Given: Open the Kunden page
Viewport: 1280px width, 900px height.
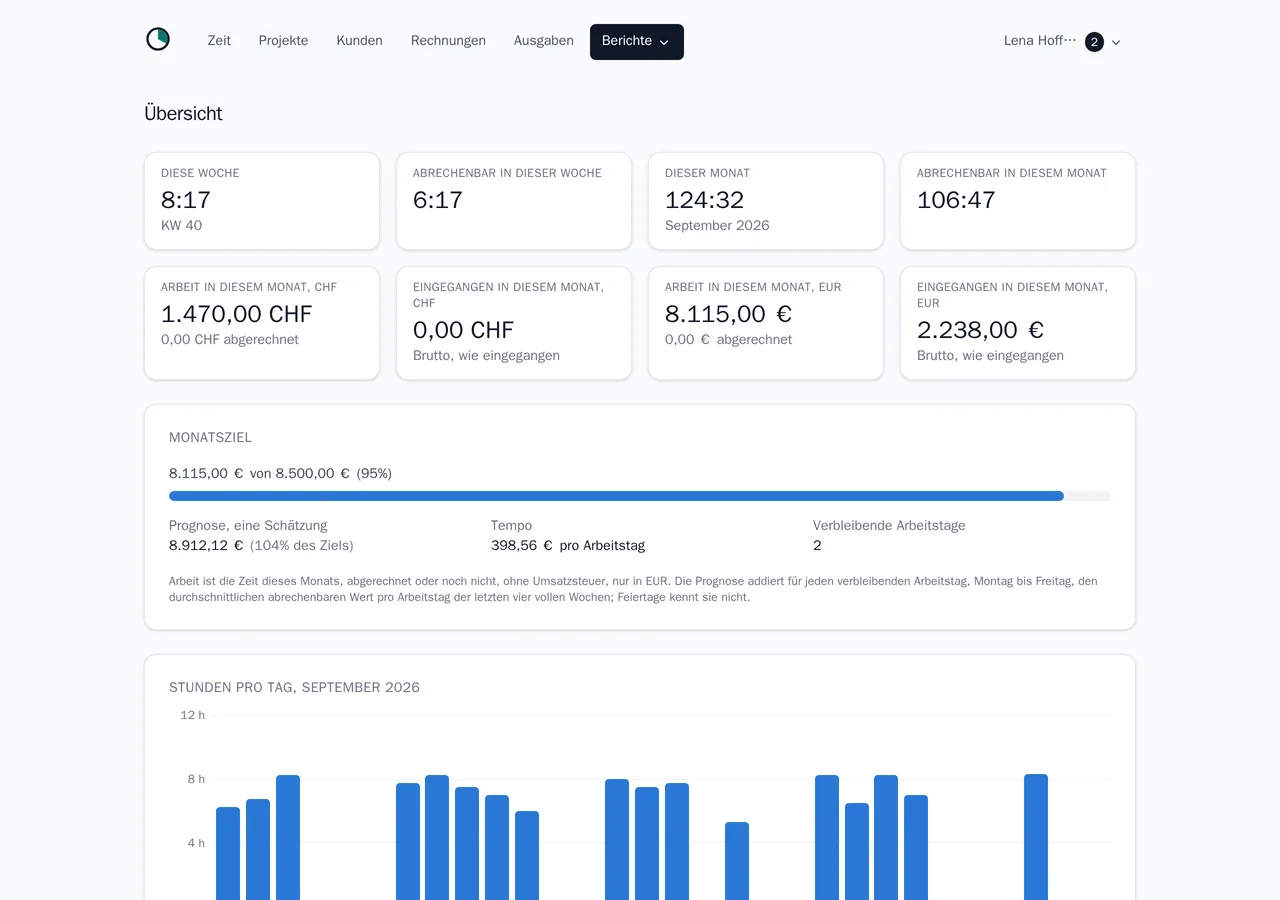Looking at the screenshot, I should tap(359, 41).
